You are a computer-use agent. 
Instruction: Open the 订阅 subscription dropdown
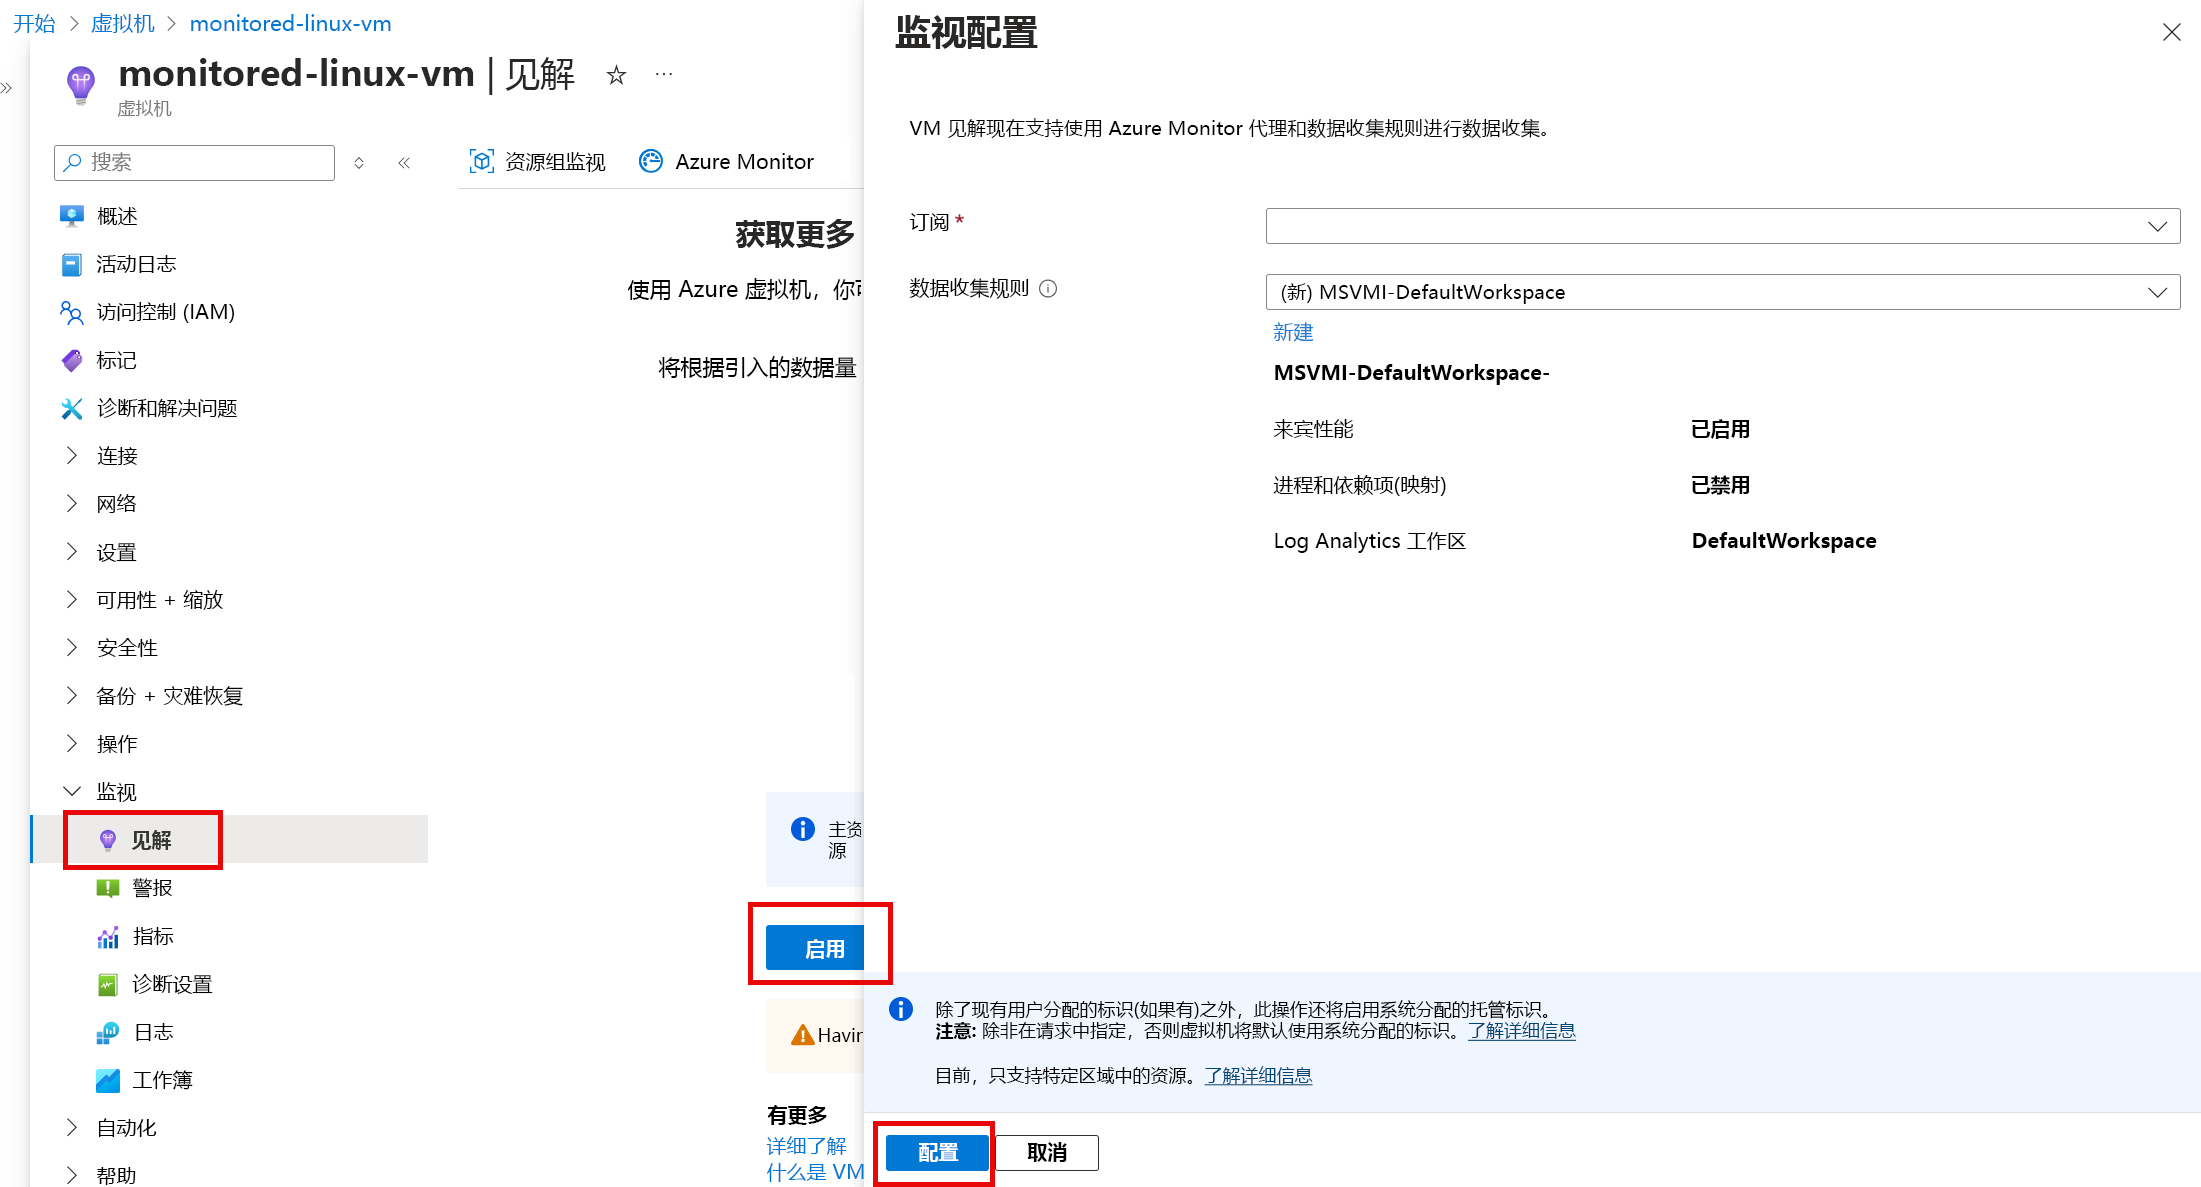click(1721, 225)
